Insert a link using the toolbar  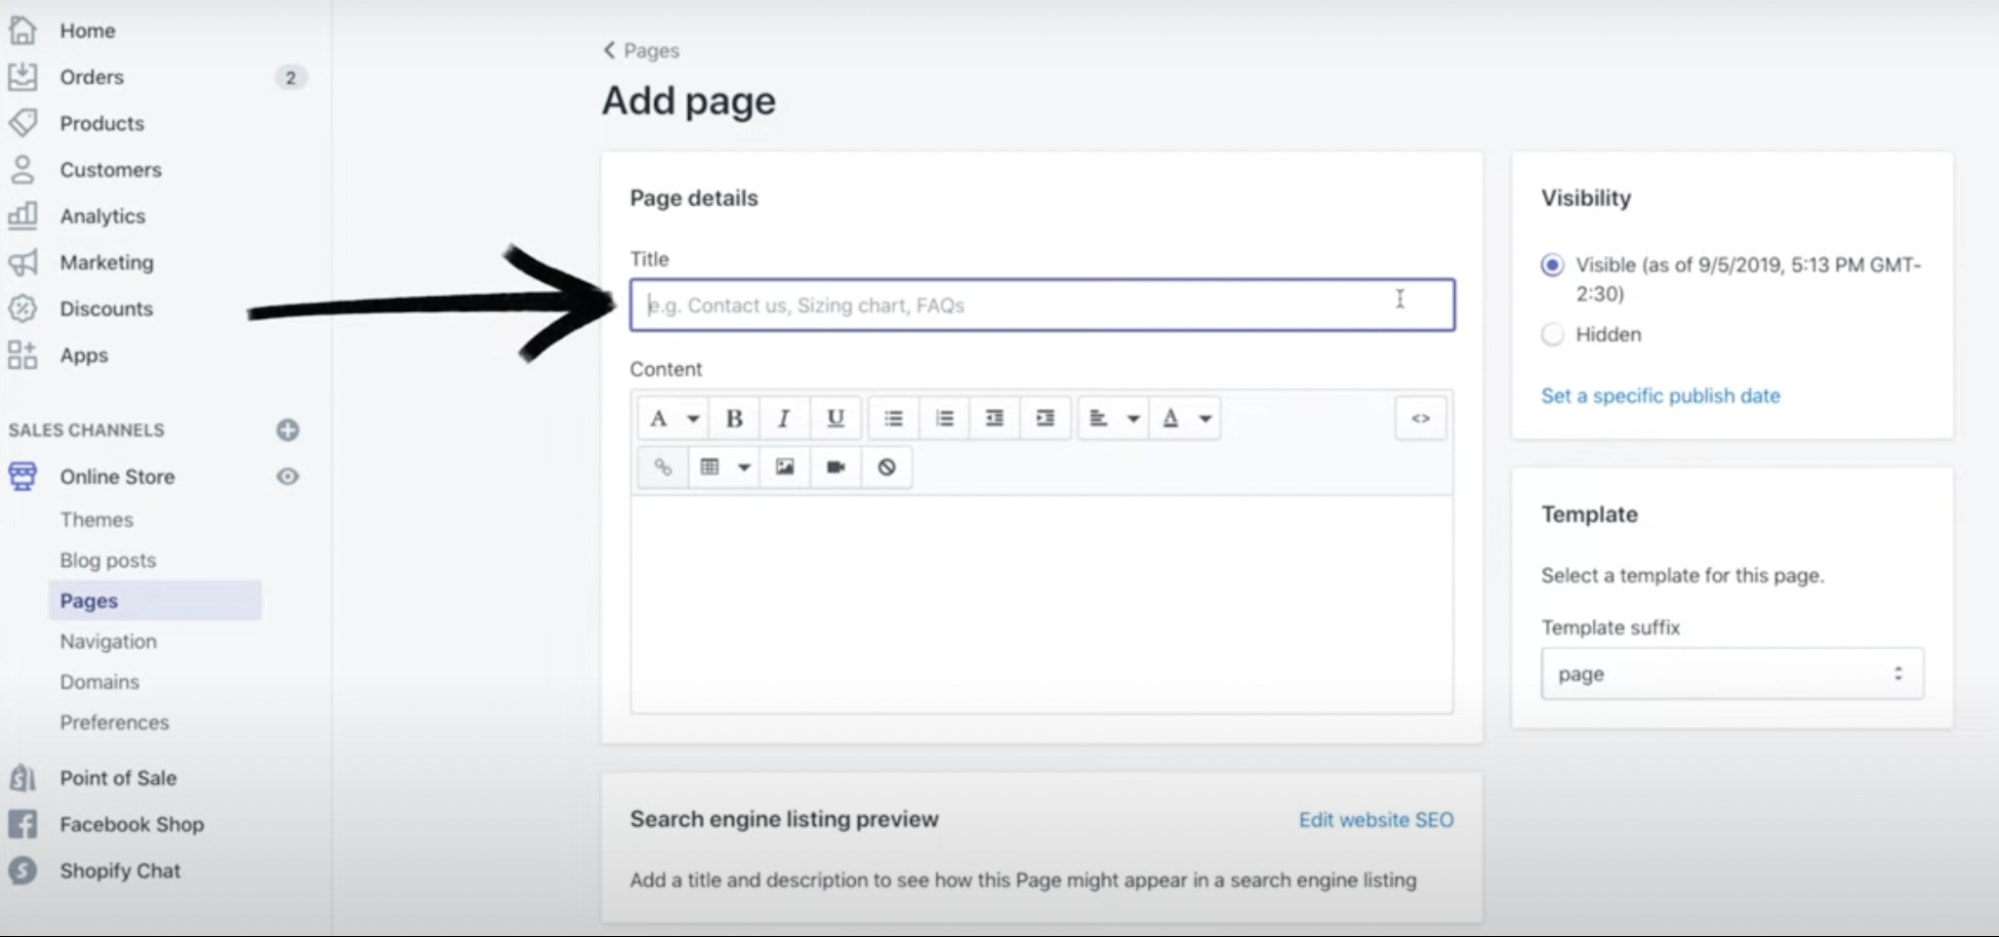661,466
